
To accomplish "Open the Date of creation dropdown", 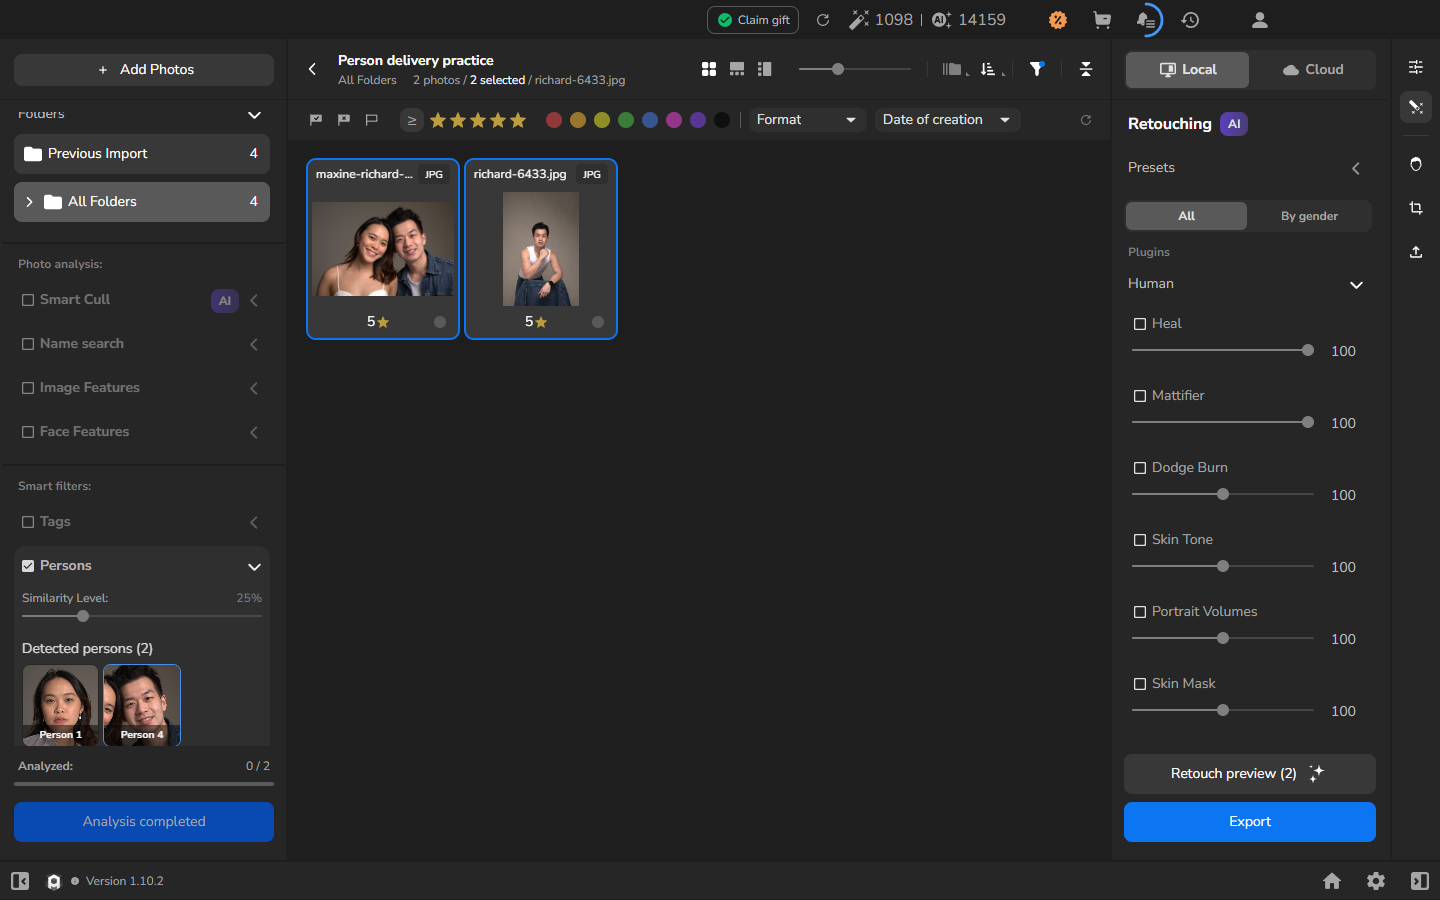I will [947, 120].
